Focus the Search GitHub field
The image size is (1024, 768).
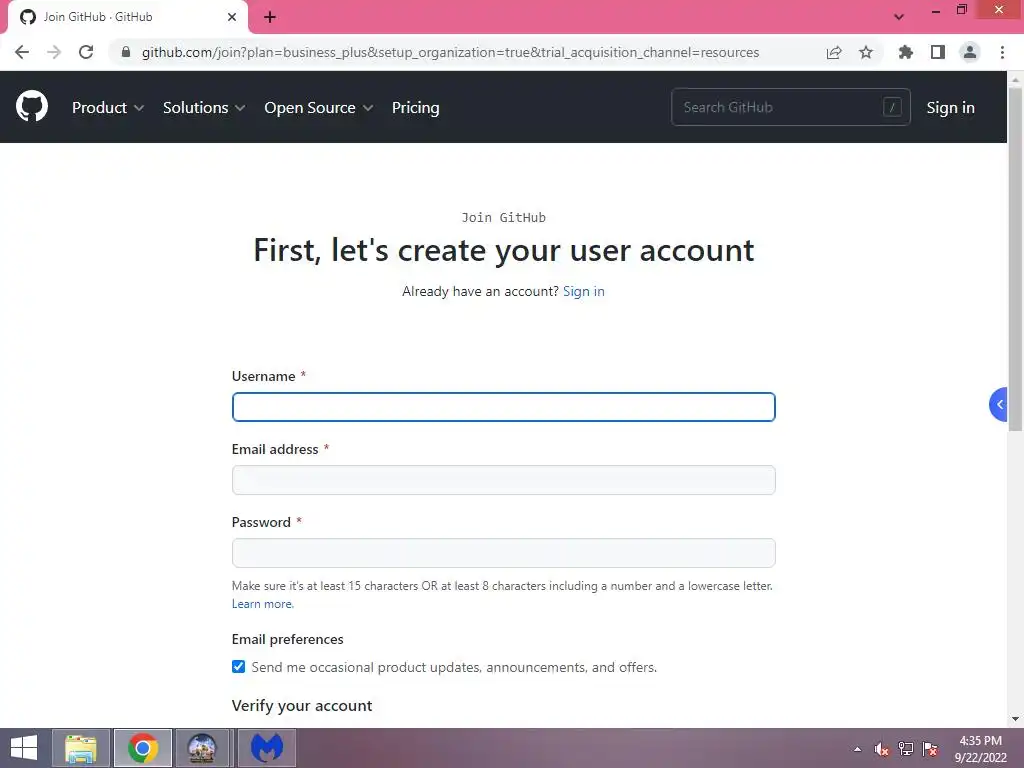(790, 107)
